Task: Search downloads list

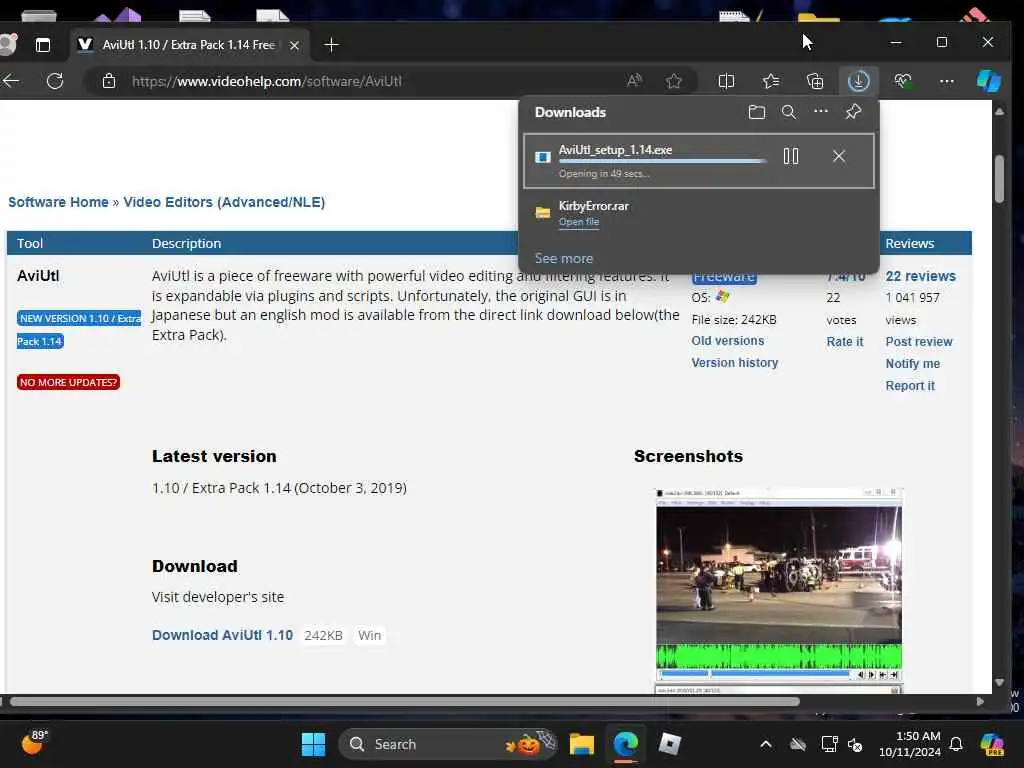Action: pyautogui.click(x=789, y=112)
